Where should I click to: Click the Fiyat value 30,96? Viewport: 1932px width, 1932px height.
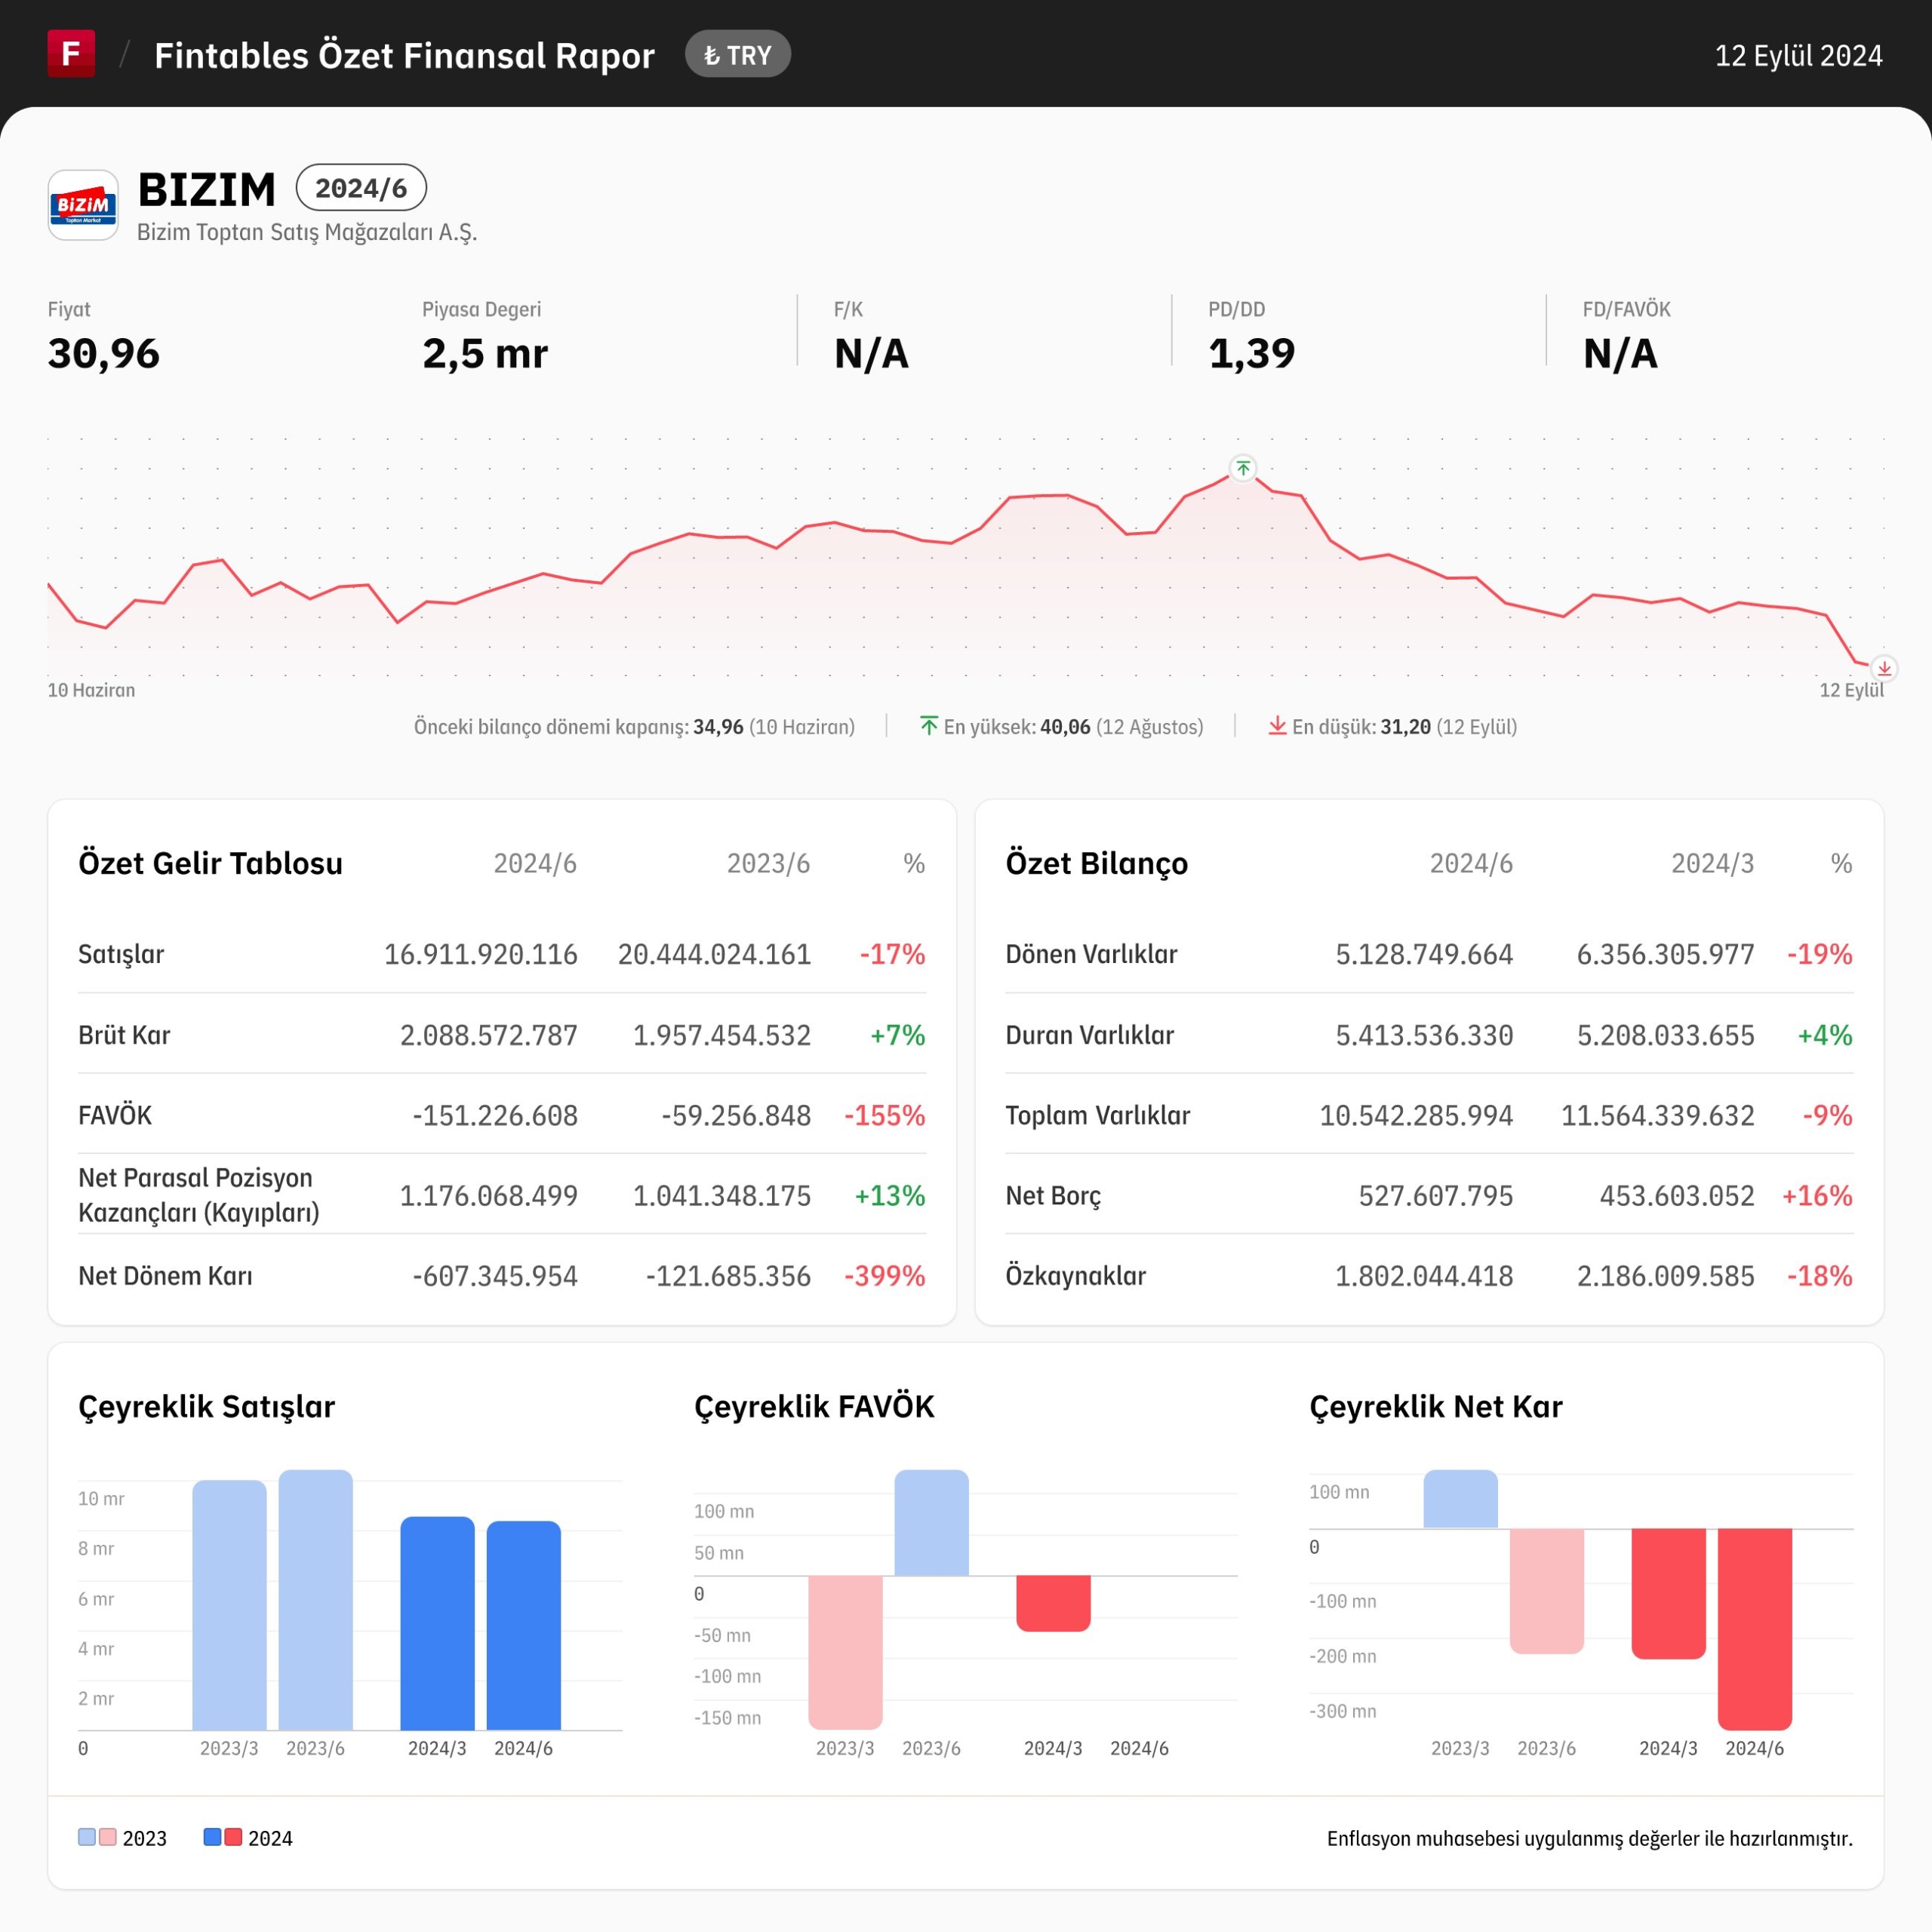click(x=104, y=354)
